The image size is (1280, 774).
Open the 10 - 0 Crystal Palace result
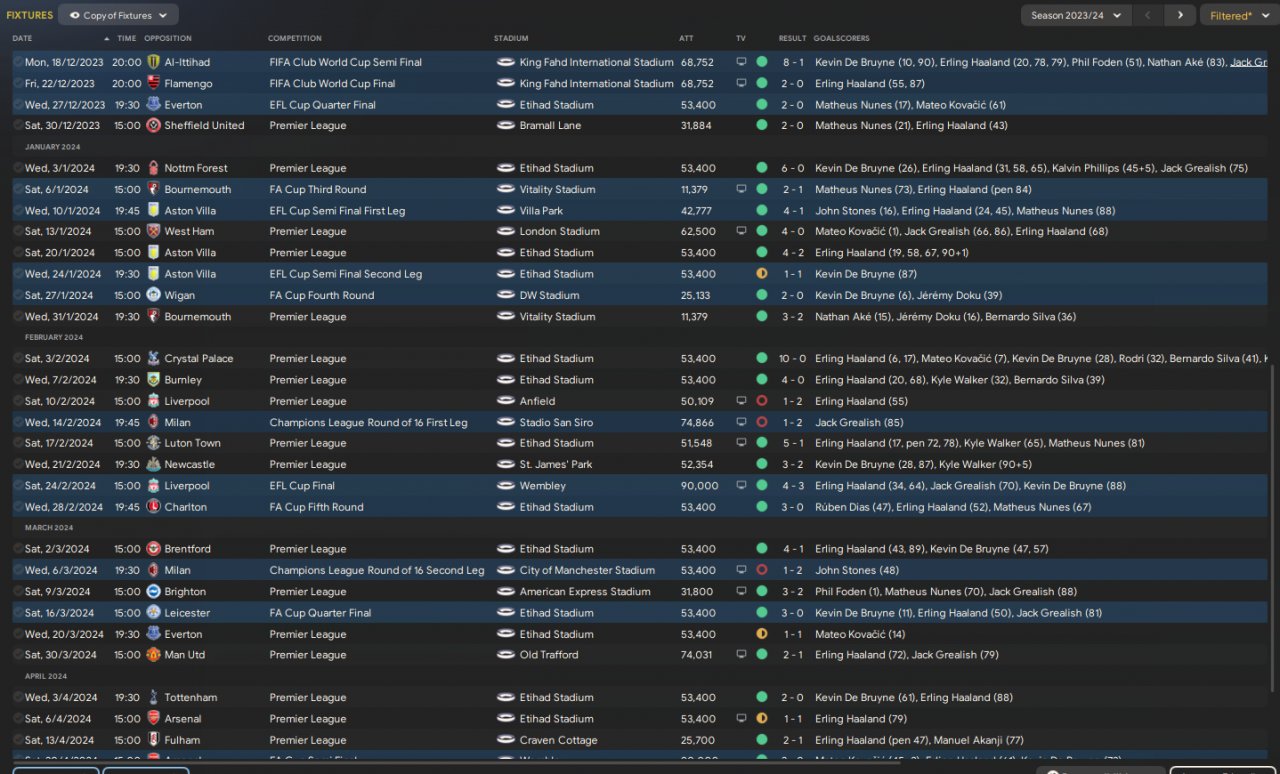click(793, 359)
